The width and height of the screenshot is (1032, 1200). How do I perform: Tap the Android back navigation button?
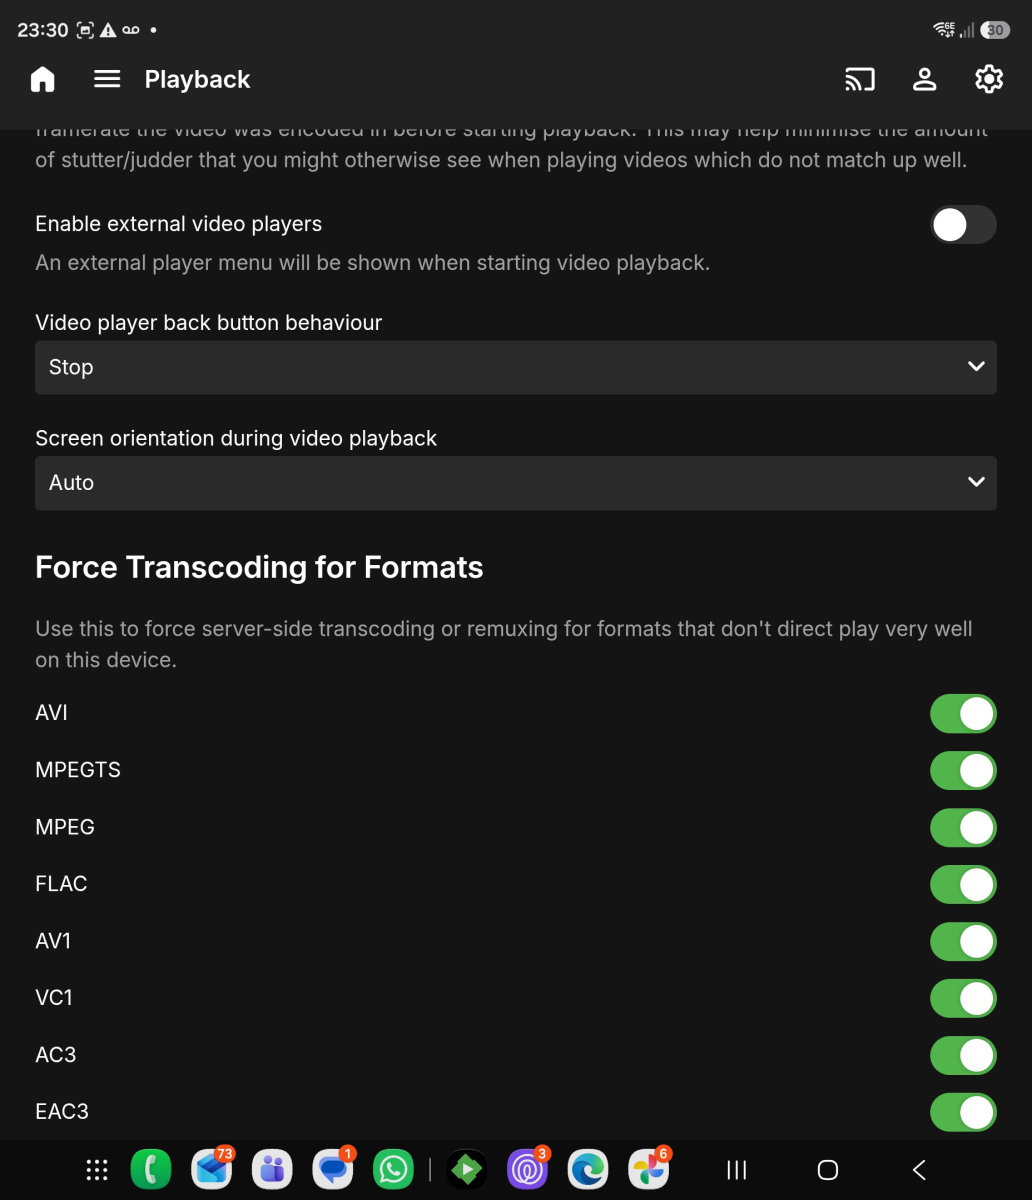pos(919,1169)
